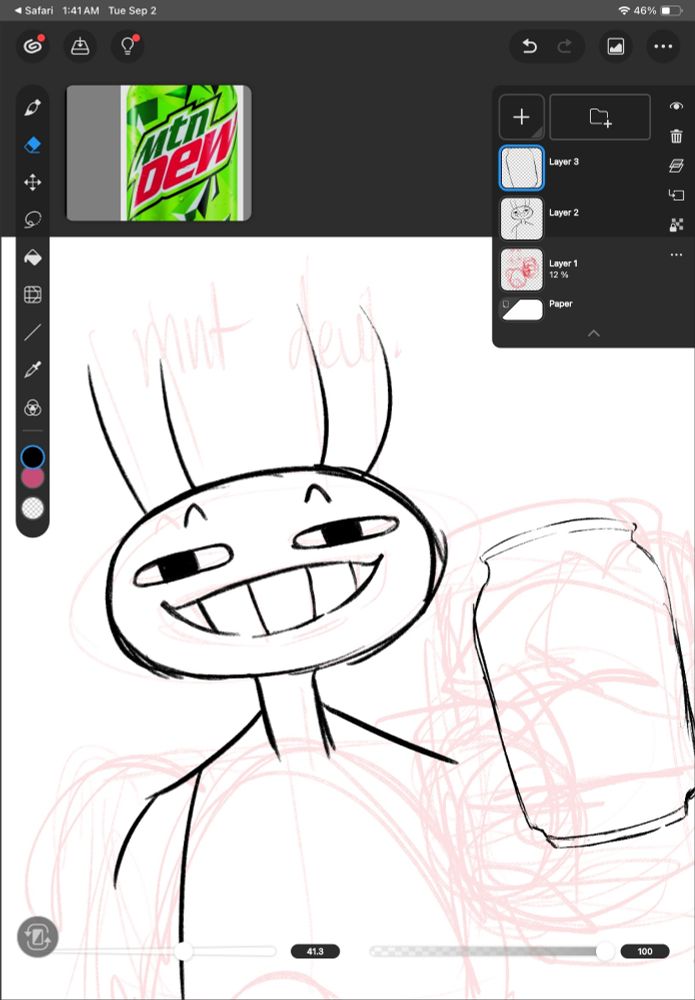Click the eraser size slider handle

(x=184, y=951)
